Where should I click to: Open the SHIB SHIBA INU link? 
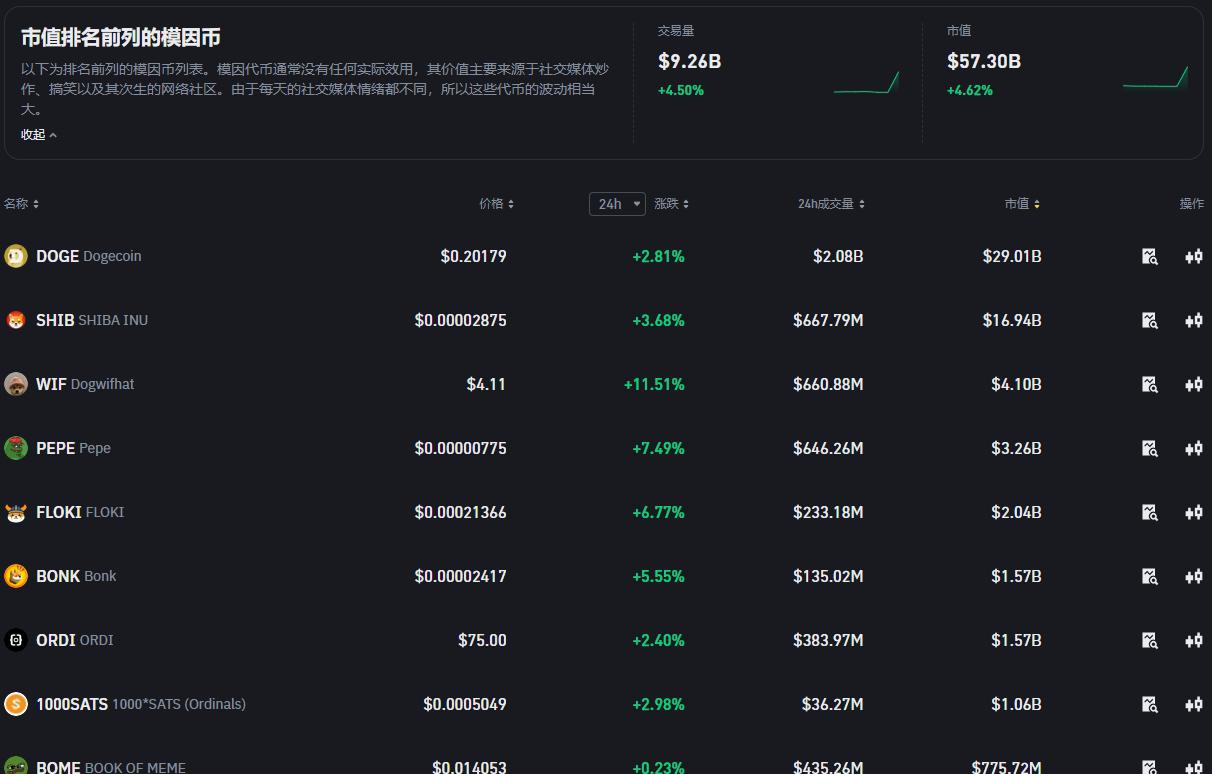(92, 320)
